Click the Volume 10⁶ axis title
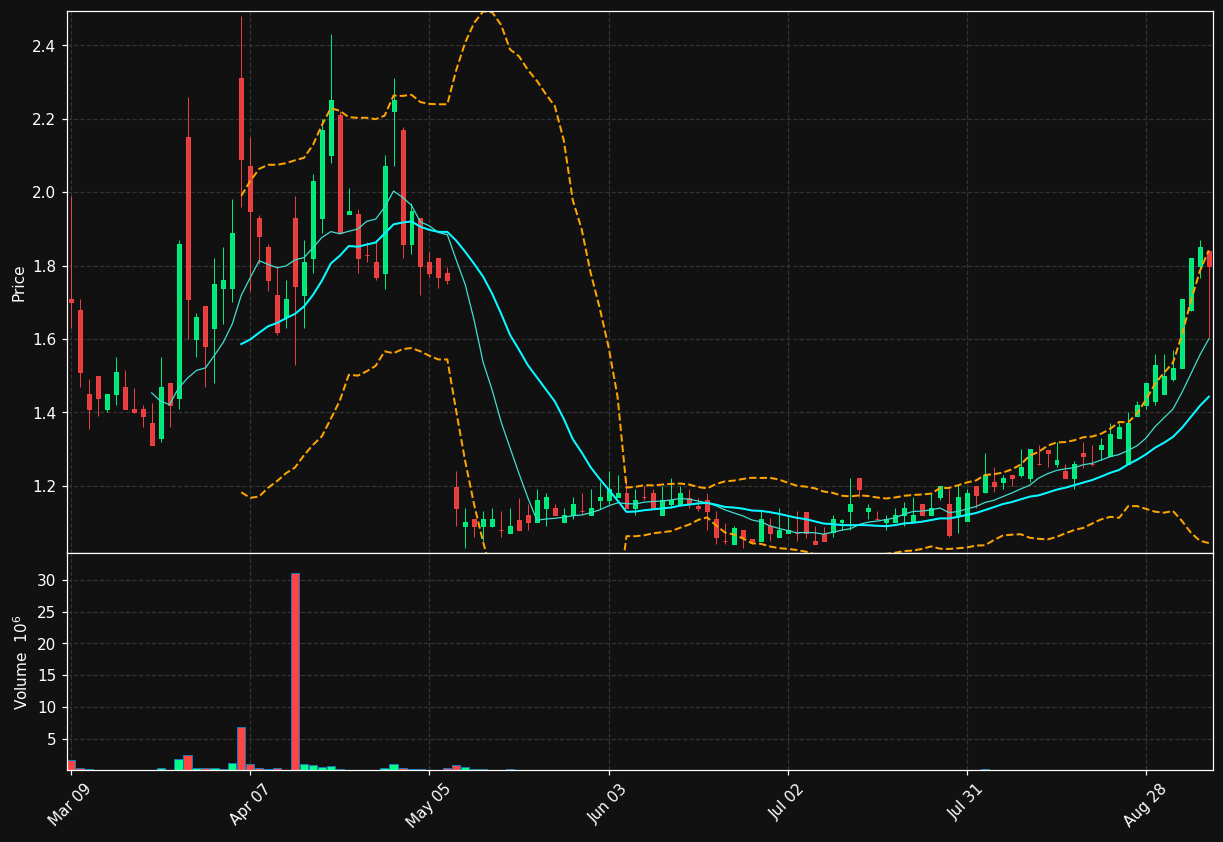 click(20, 662)
